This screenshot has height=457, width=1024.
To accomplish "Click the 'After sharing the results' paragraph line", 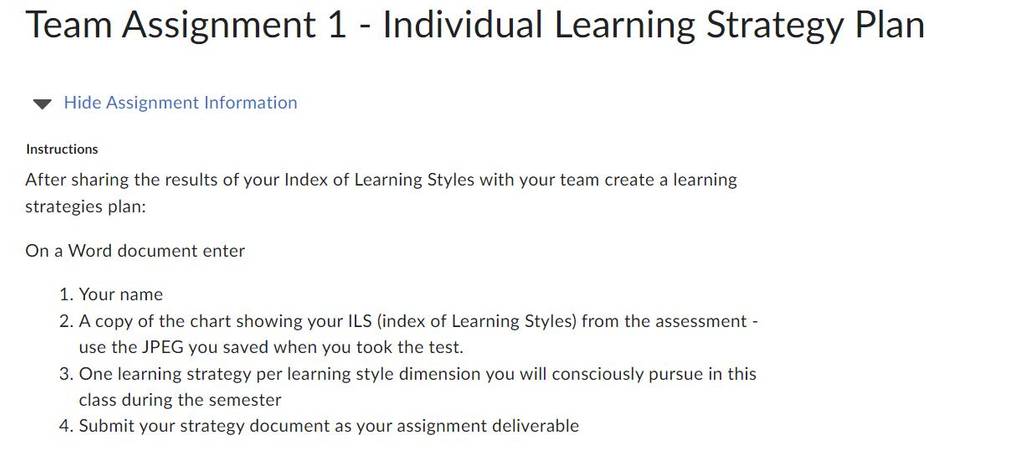I will 381,180.
